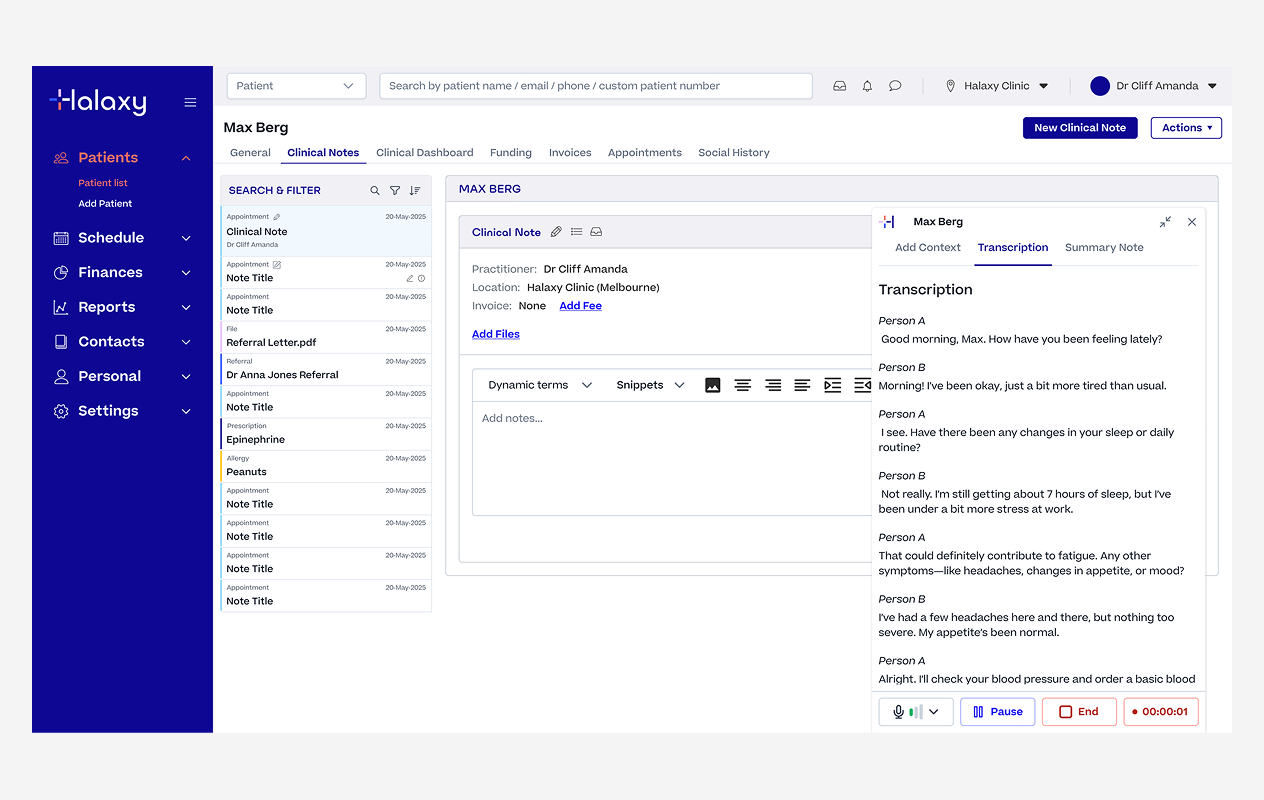The width and height of the screenshot is (1264, 800).
Task: Minimize the transcription panel with collapse arrows icon
Action: 1165,222
